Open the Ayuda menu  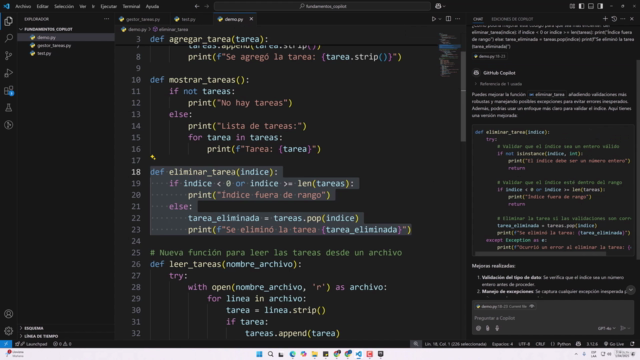tap(152, 6)
